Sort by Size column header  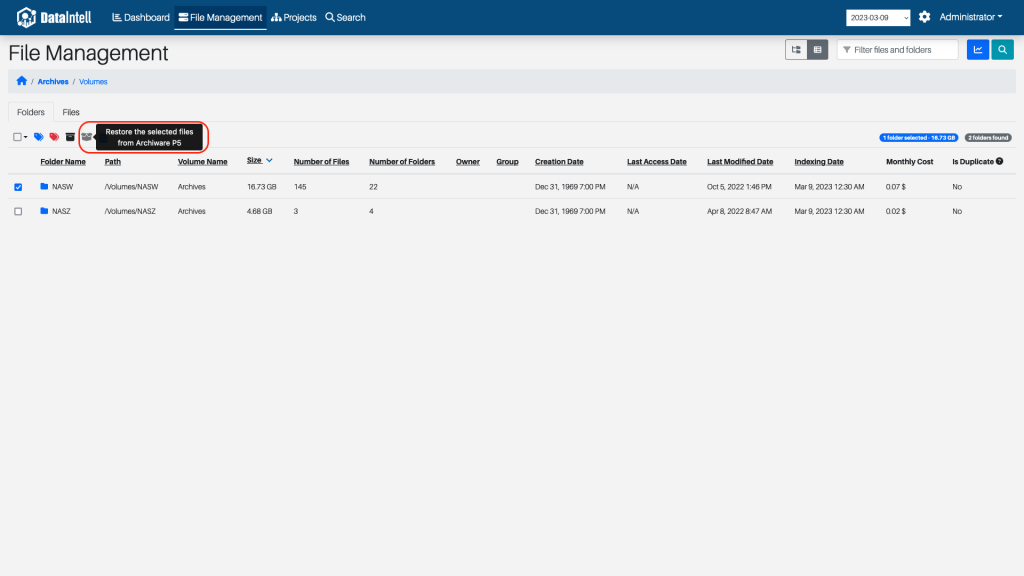[254, 161]
